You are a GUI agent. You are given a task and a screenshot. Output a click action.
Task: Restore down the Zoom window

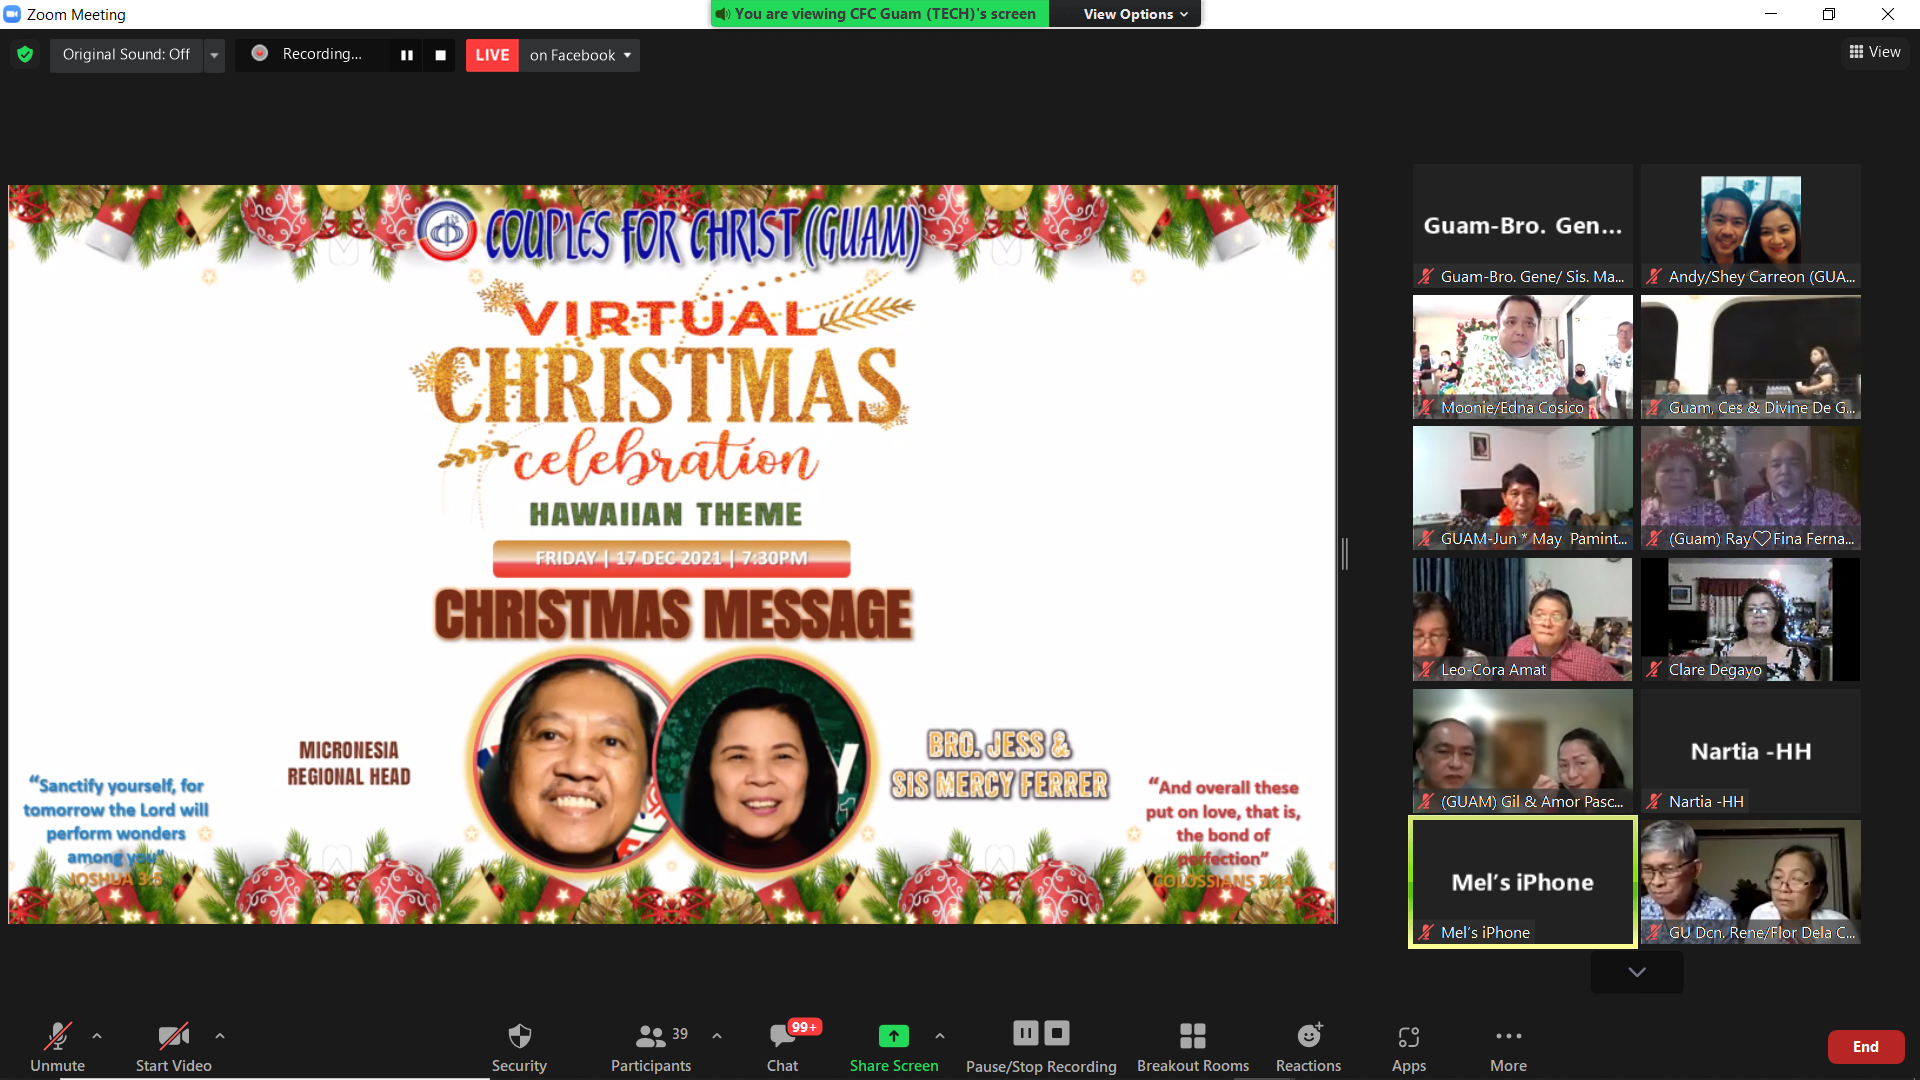coord(1829,14)
